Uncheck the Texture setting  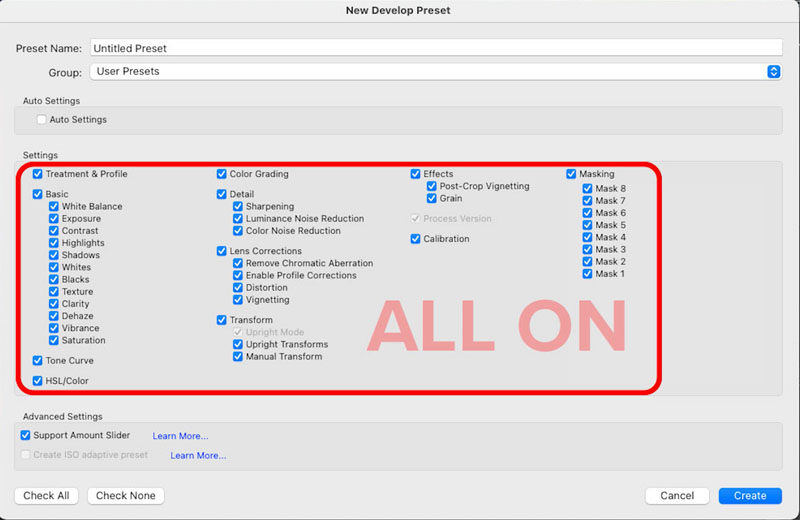(x=54, y=291)
